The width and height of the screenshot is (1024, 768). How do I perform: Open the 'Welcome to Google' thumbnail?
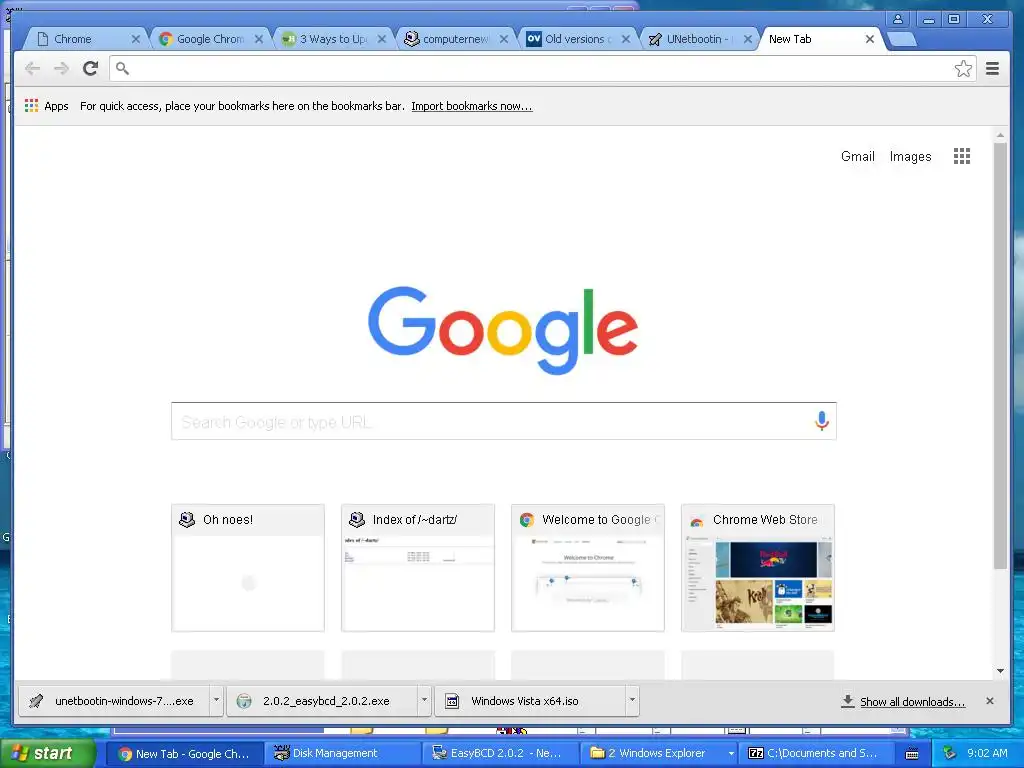[x=588, y=568]
